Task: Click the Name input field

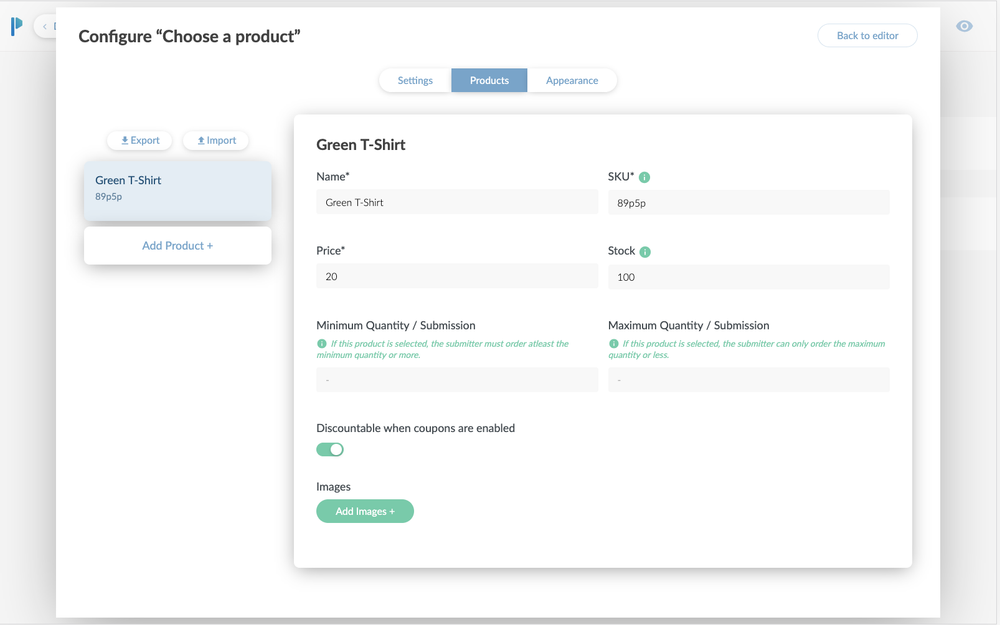Action: coord(456,202)
